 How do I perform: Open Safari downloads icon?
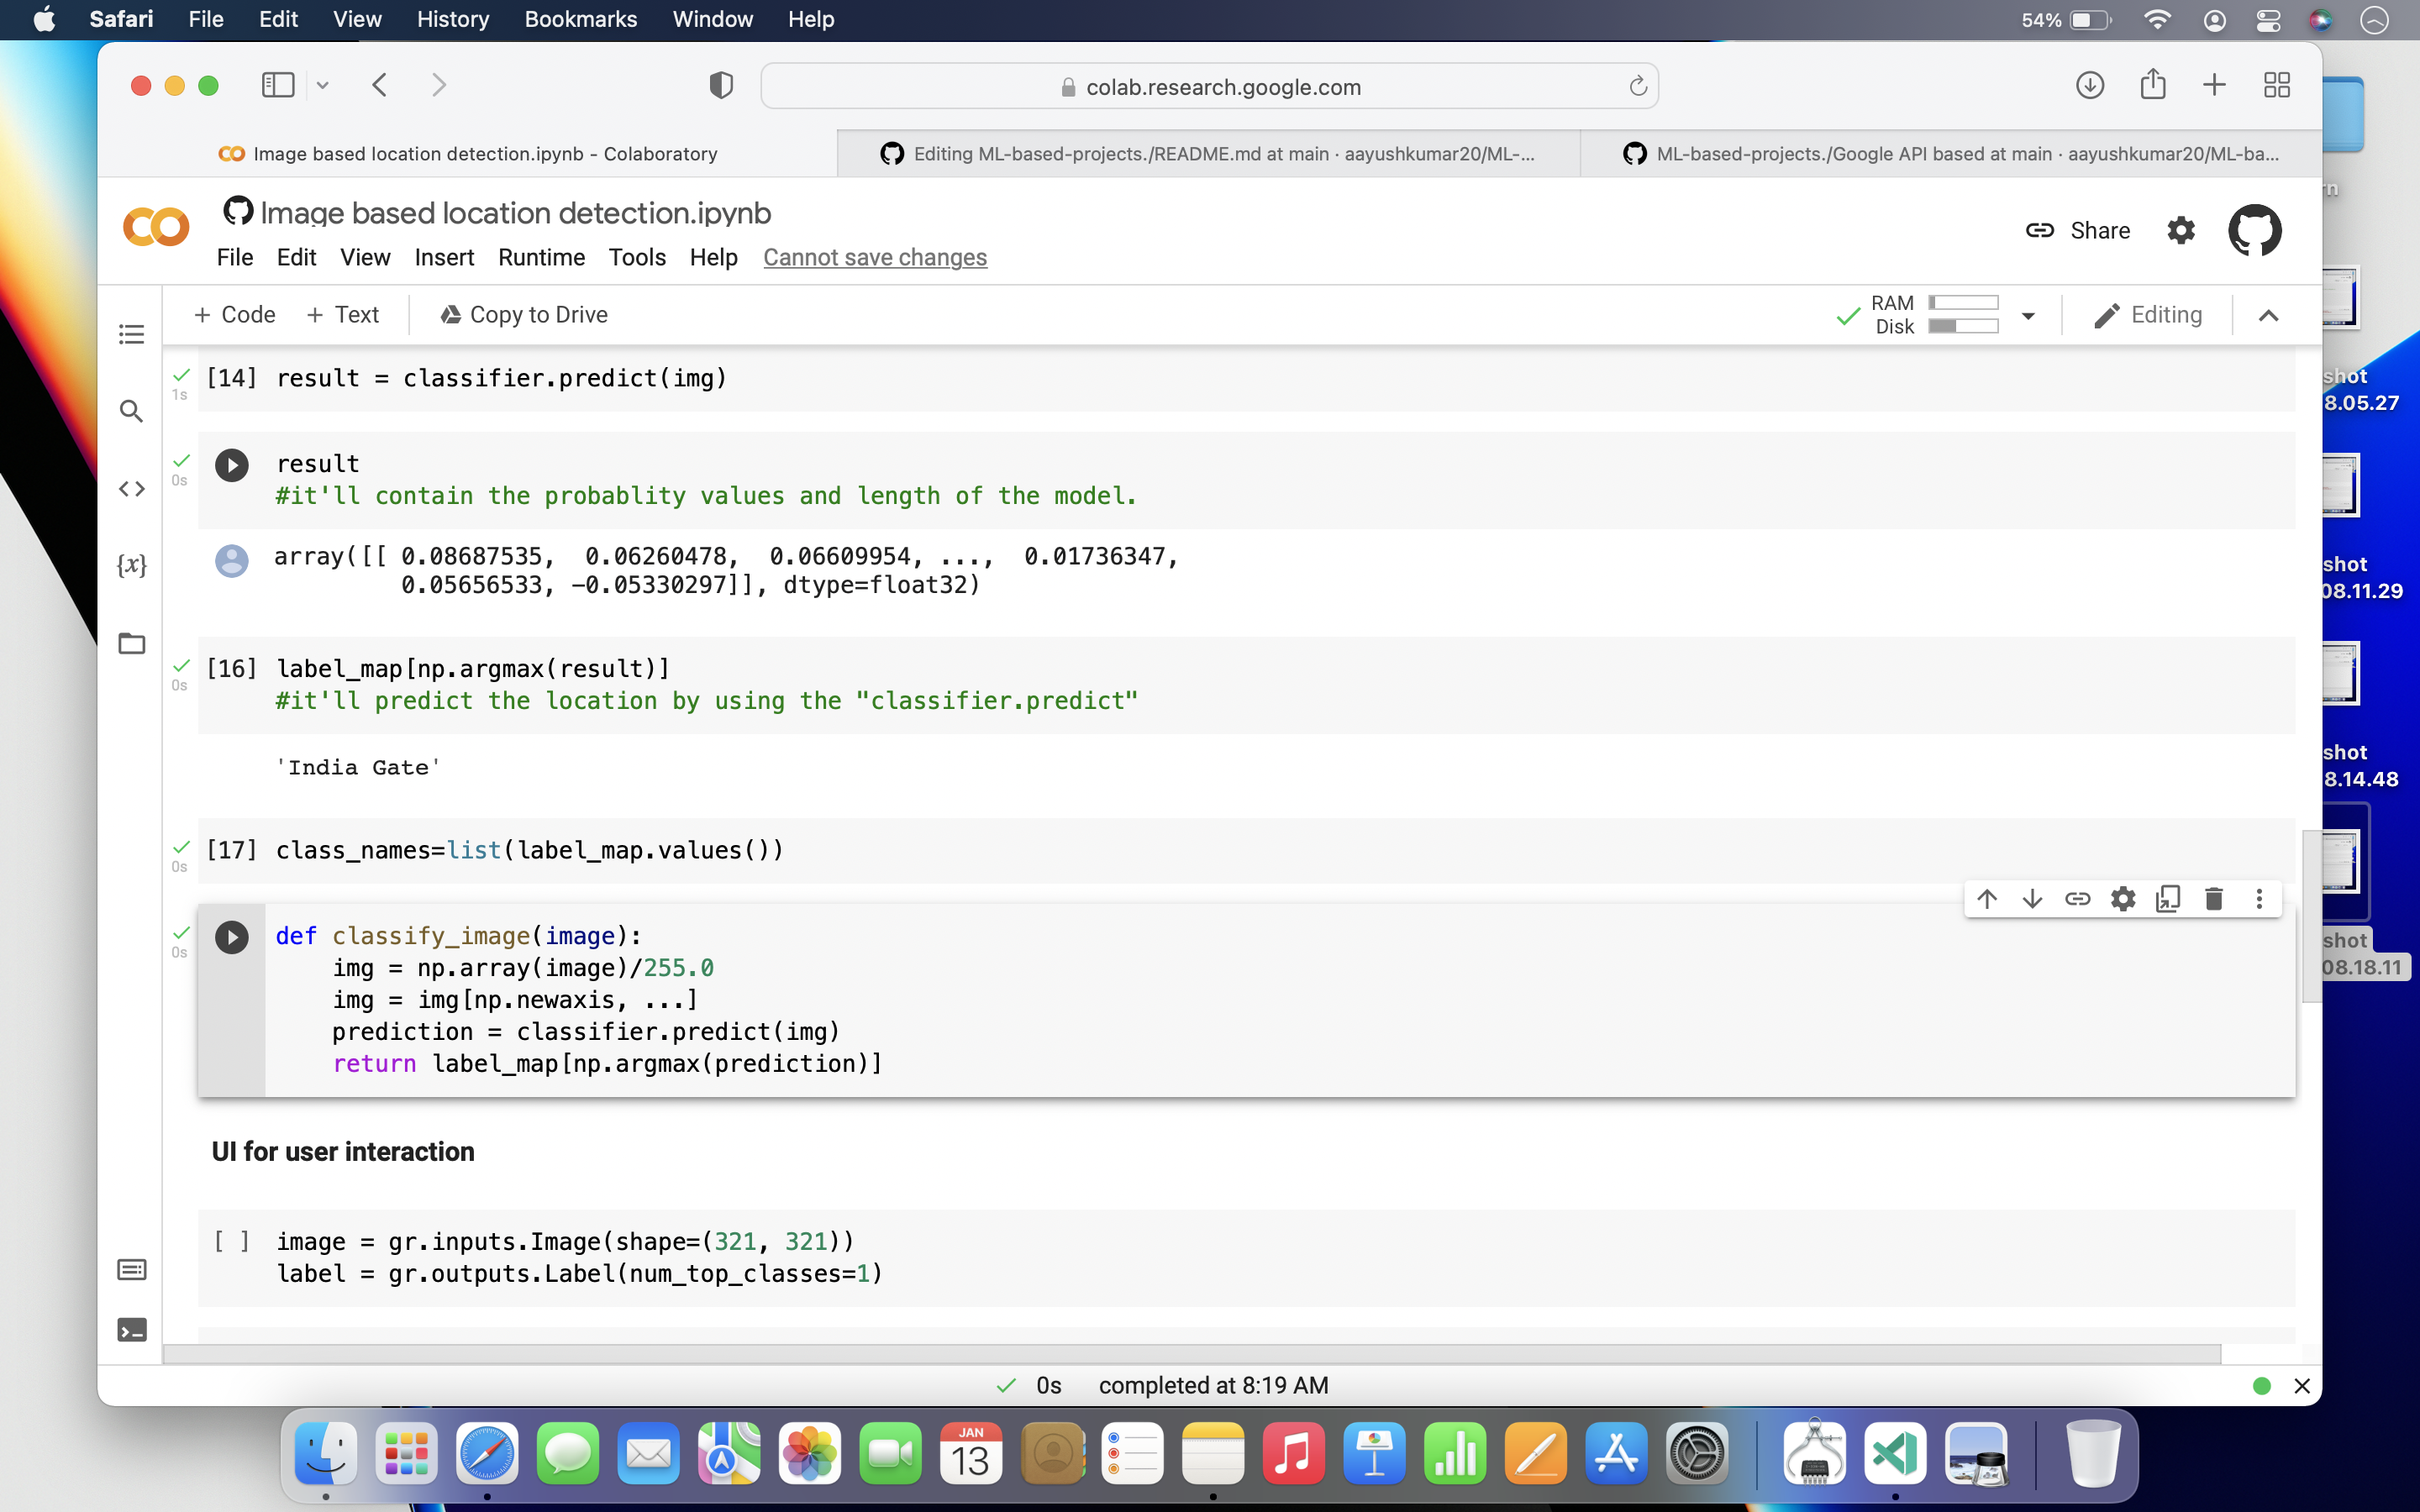point(2089,86)
